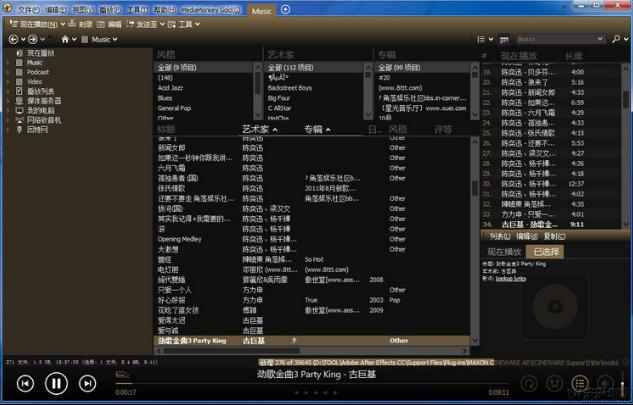The height and width of the screenshot is (405, 633).
Task: Click the Home icon in breadcrumb bar
Action: 64,39
